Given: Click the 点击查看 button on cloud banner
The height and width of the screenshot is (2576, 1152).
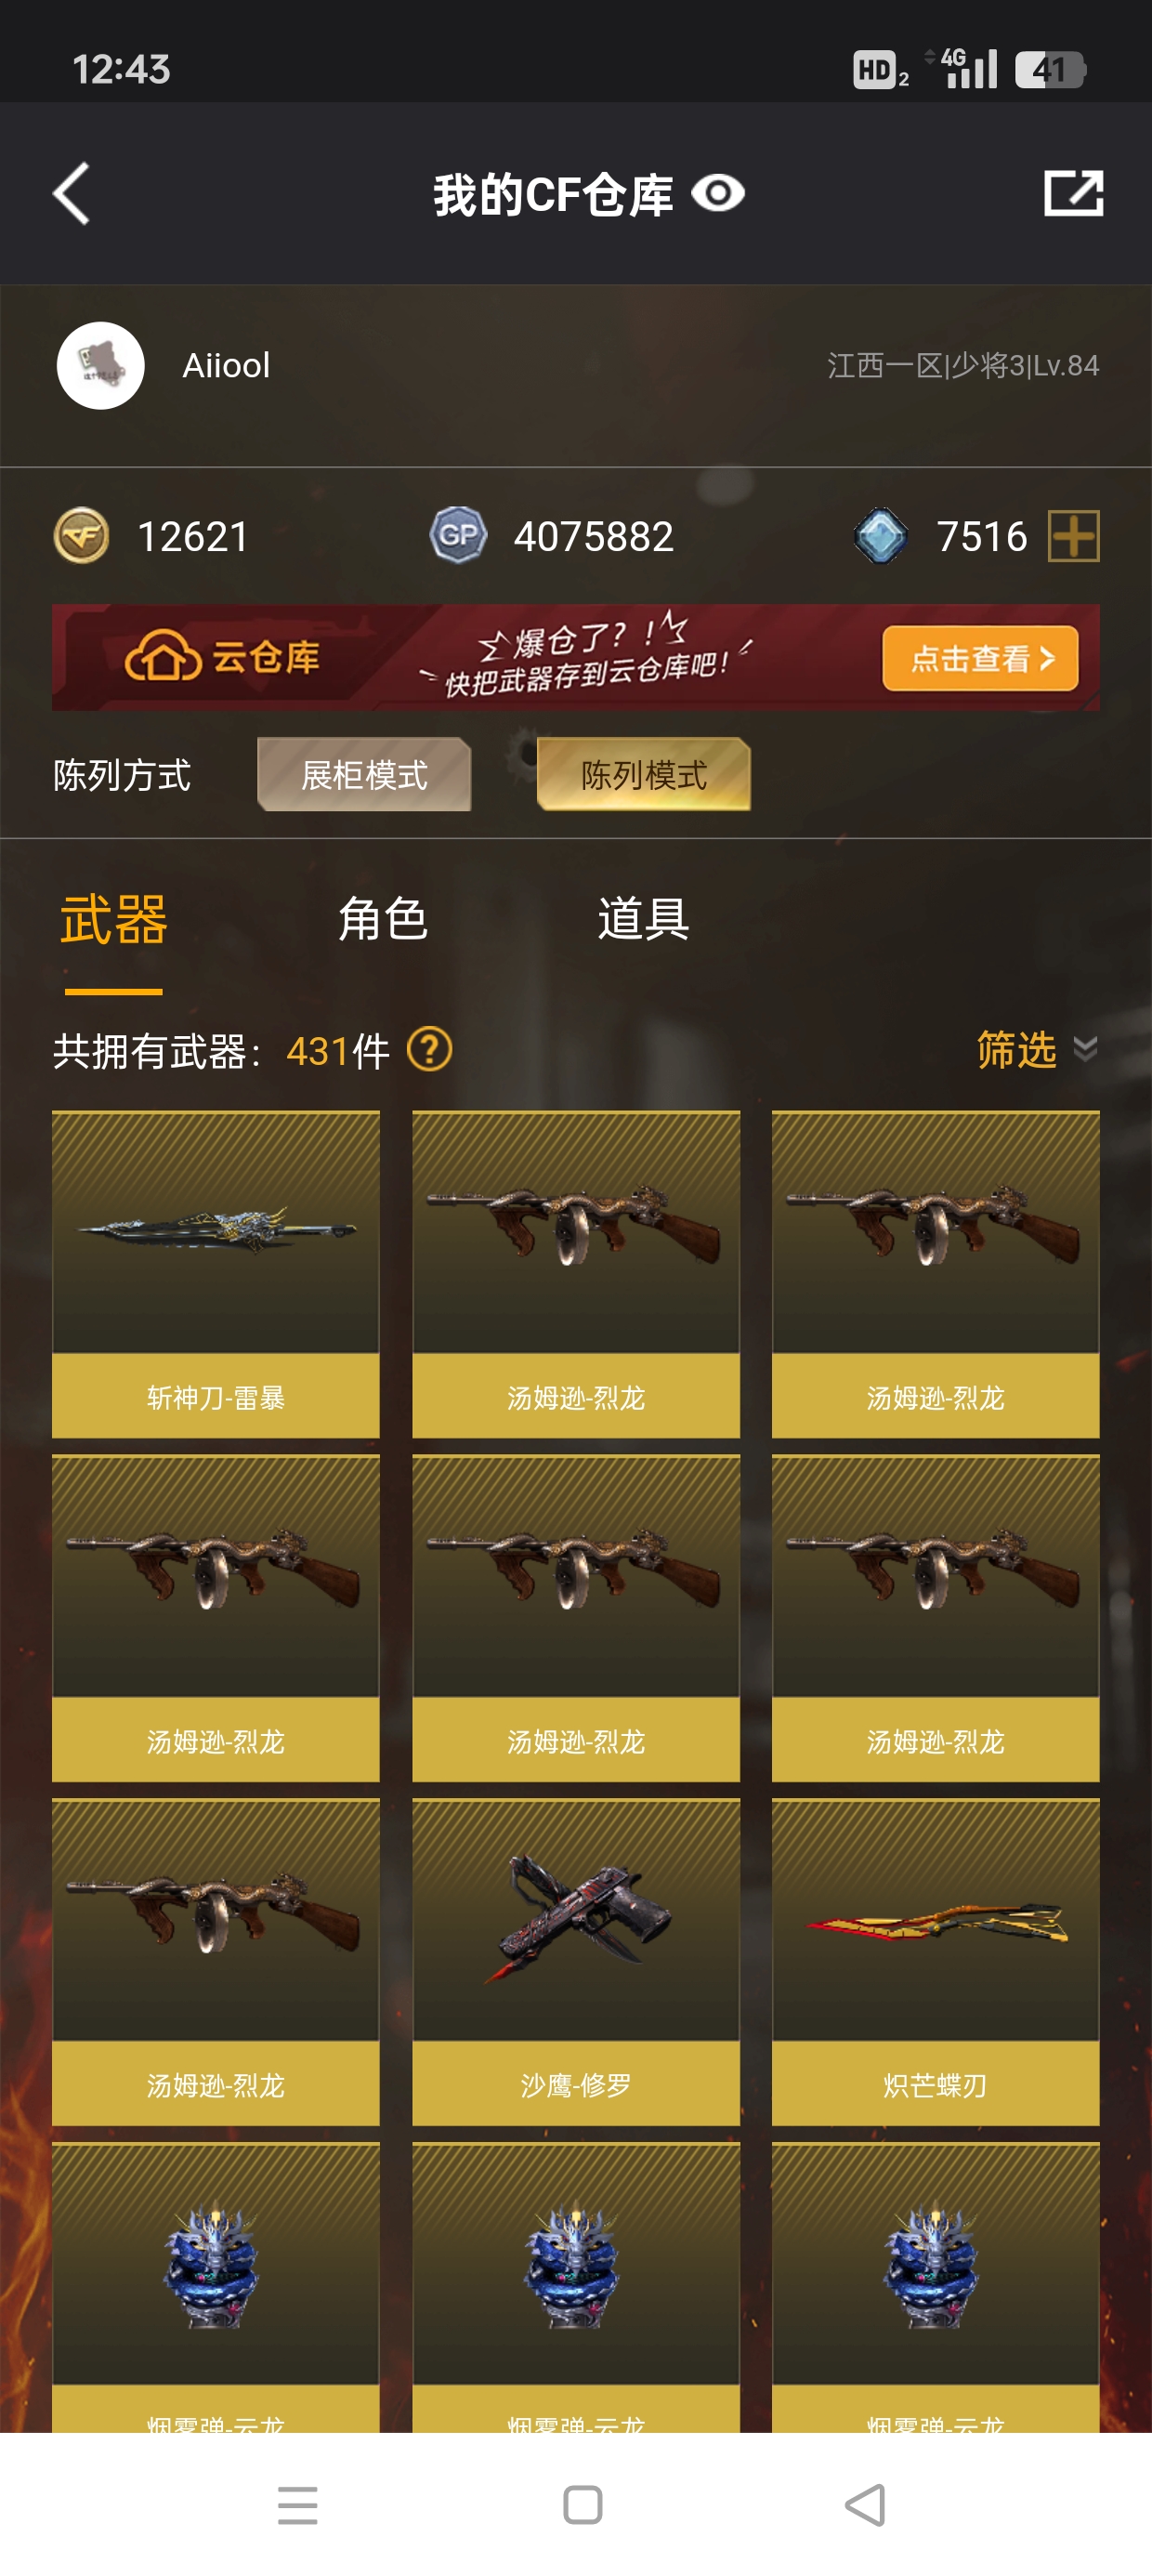Looking at the screenshot, I should pos(980,658).
